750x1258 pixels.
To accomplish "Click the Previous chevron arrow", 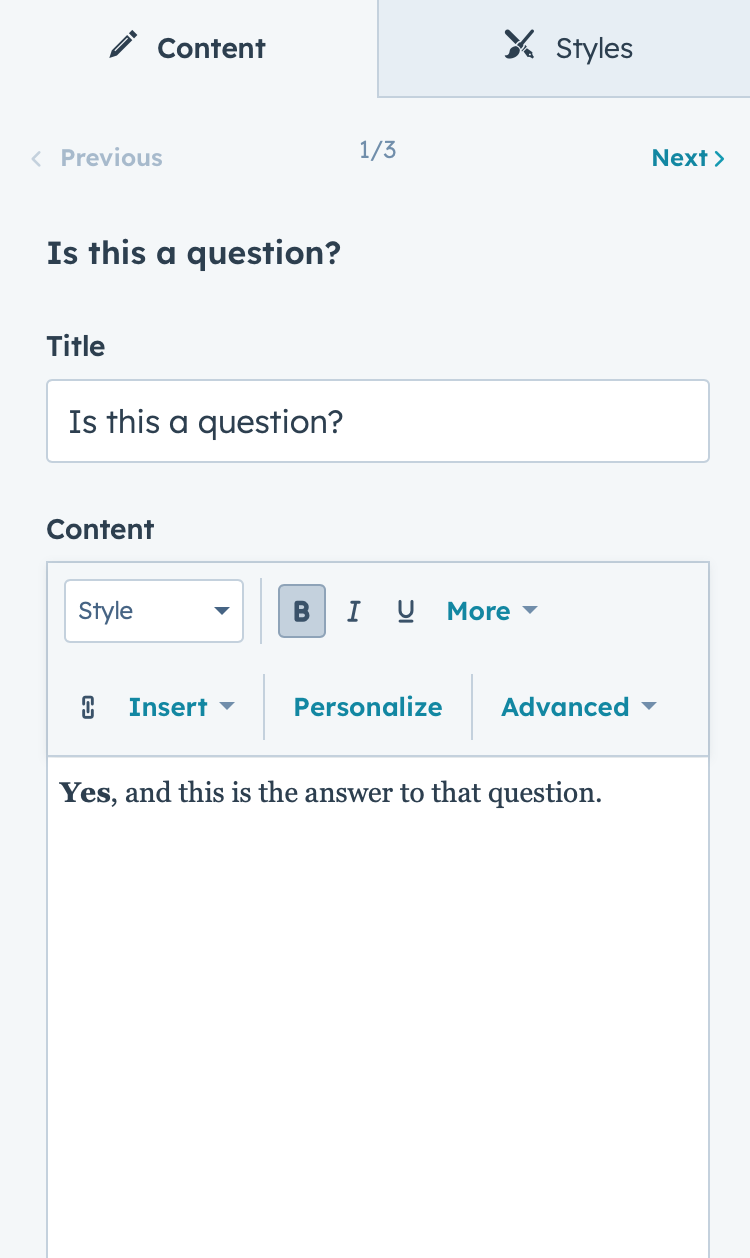I will (x=37, y=158).
